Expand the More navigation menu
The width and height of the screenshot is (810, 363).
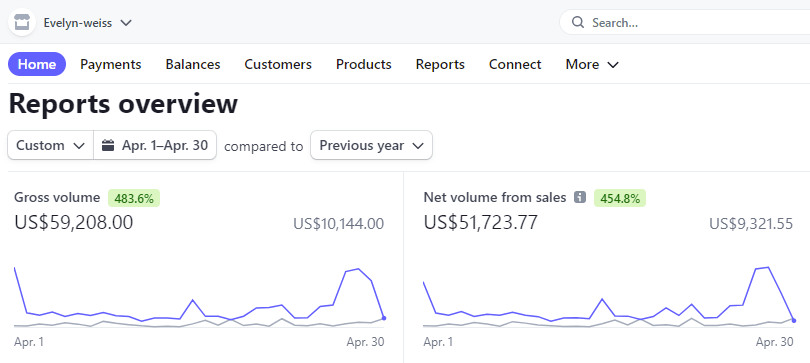click(592, 65)
